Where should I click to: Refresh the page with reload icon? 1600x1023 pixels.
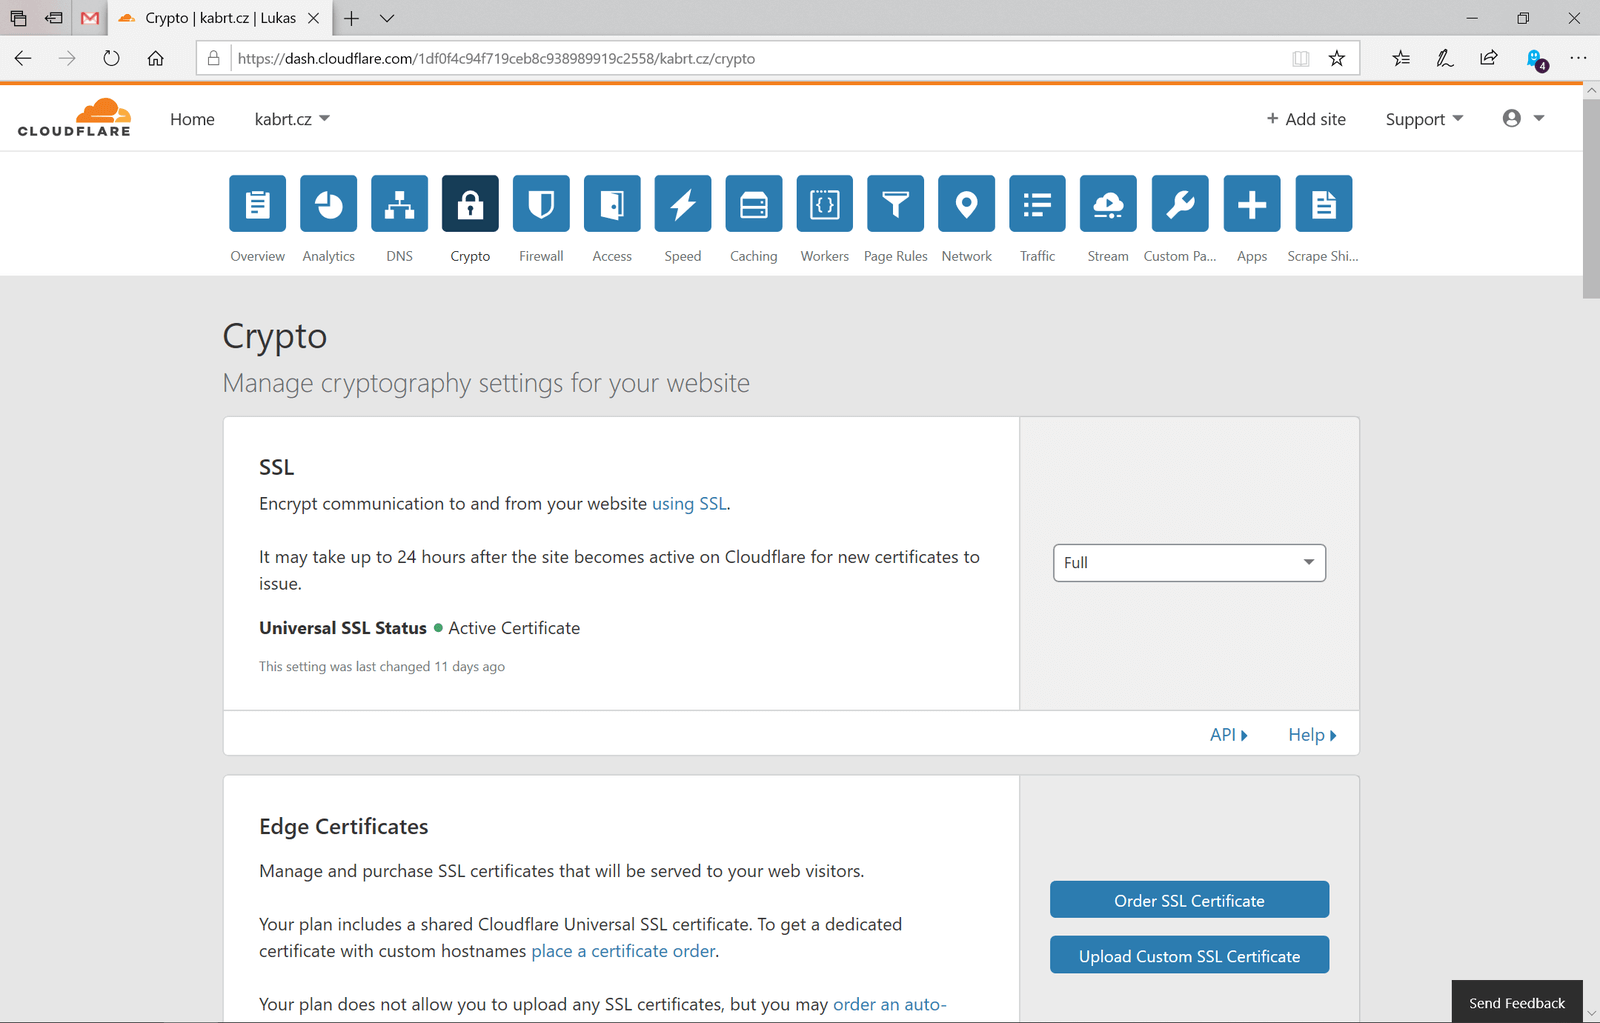click(111, 58)
